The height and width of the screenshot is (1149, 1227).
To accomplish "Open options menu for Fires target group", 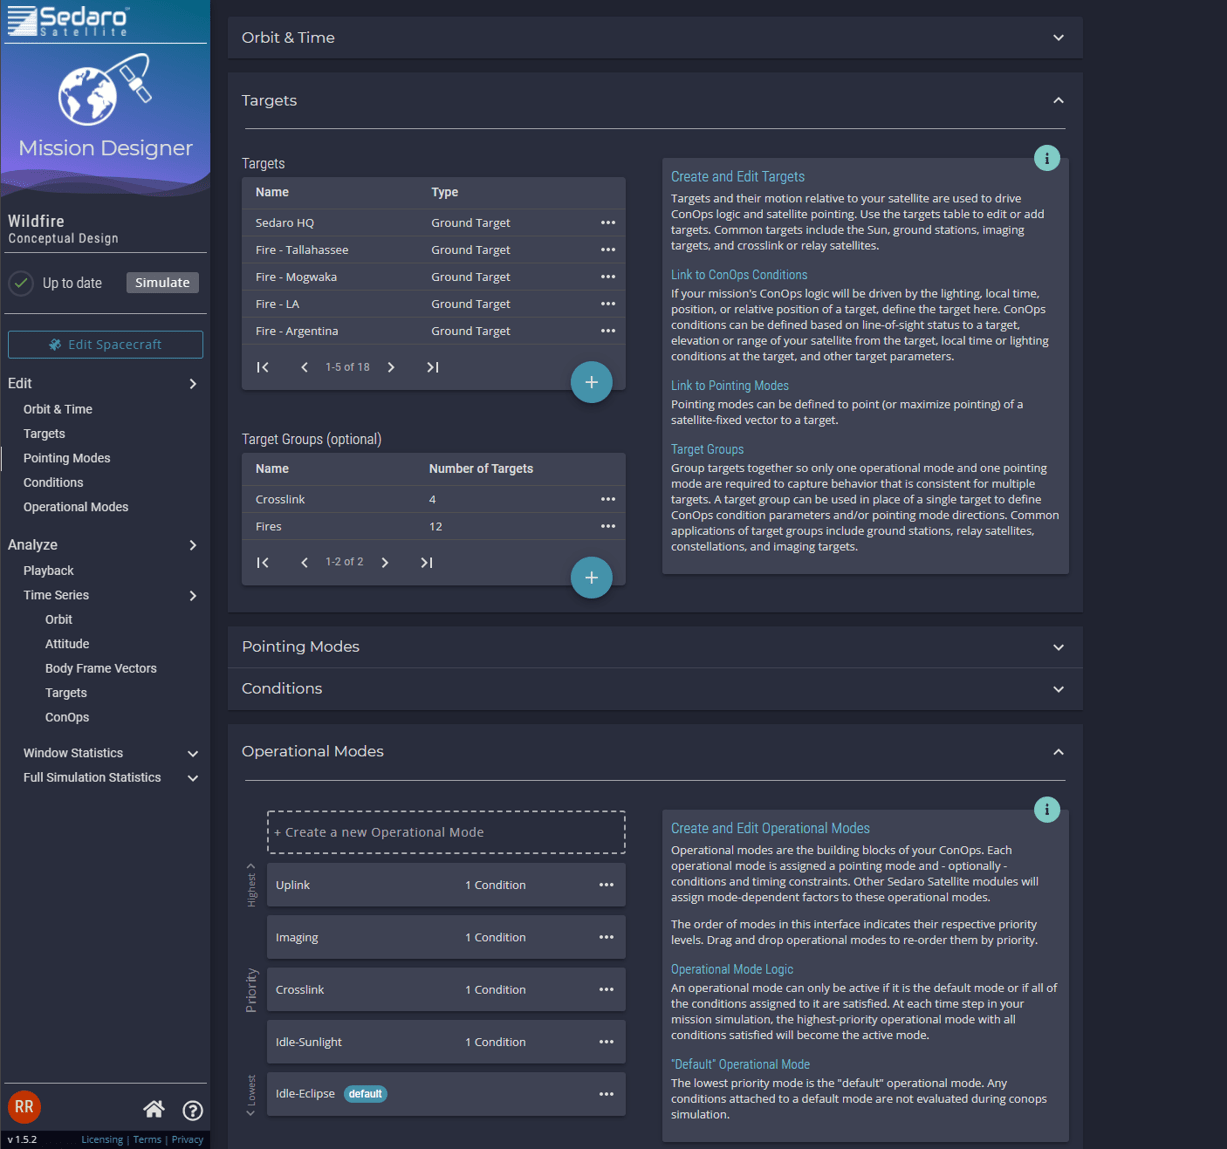I will pyautogui.click(x=608, y=526).
